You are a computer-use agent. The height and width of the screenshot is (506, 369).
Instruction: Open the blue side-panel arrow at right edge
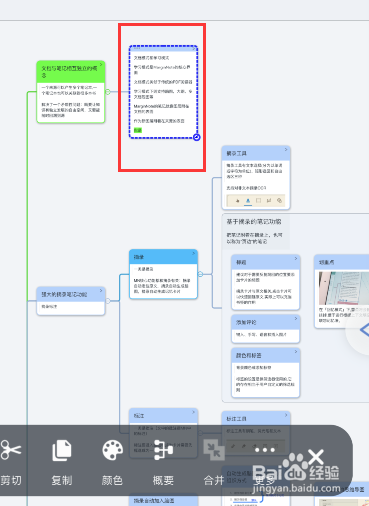(x=364, y=330)
